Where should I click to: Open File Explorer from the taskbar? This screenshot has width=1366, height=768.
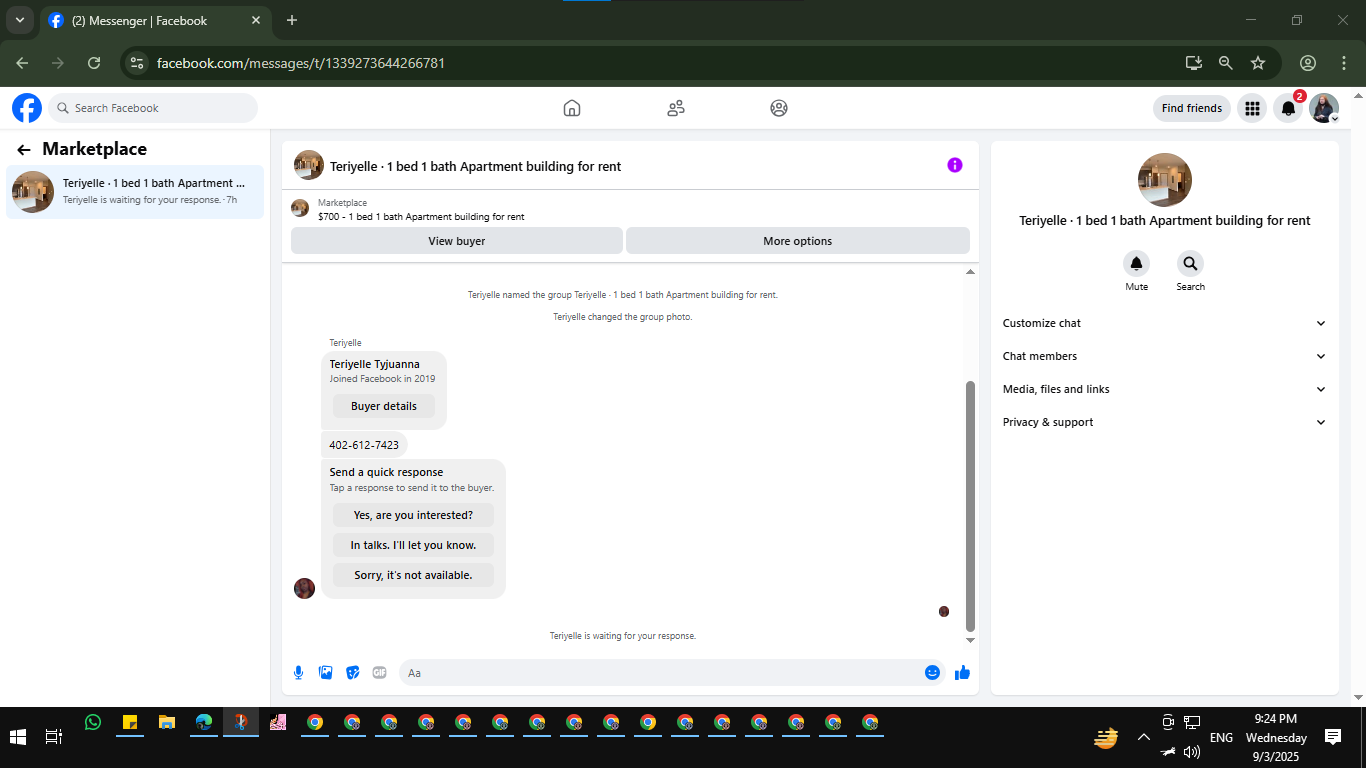[x=167, y=722]
